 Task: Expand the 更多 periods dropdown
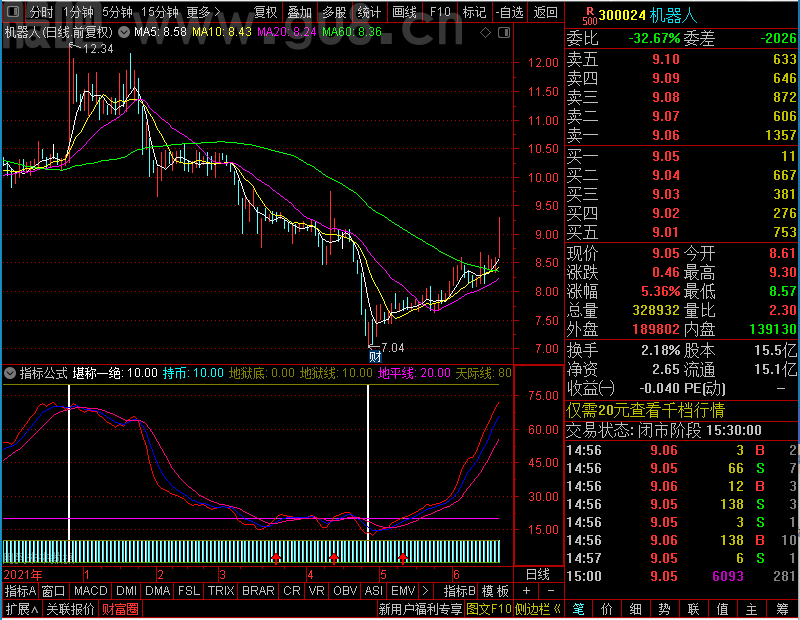pos(204,12)
